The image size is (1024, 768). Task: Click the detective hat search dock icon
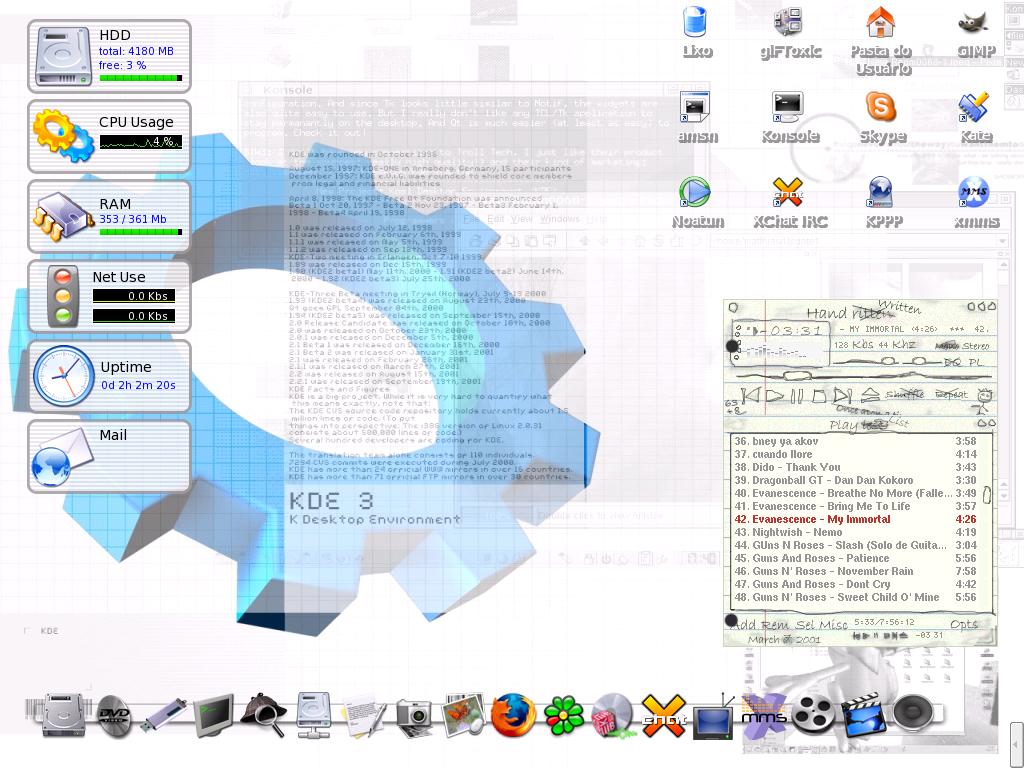[x=263, y=714]
